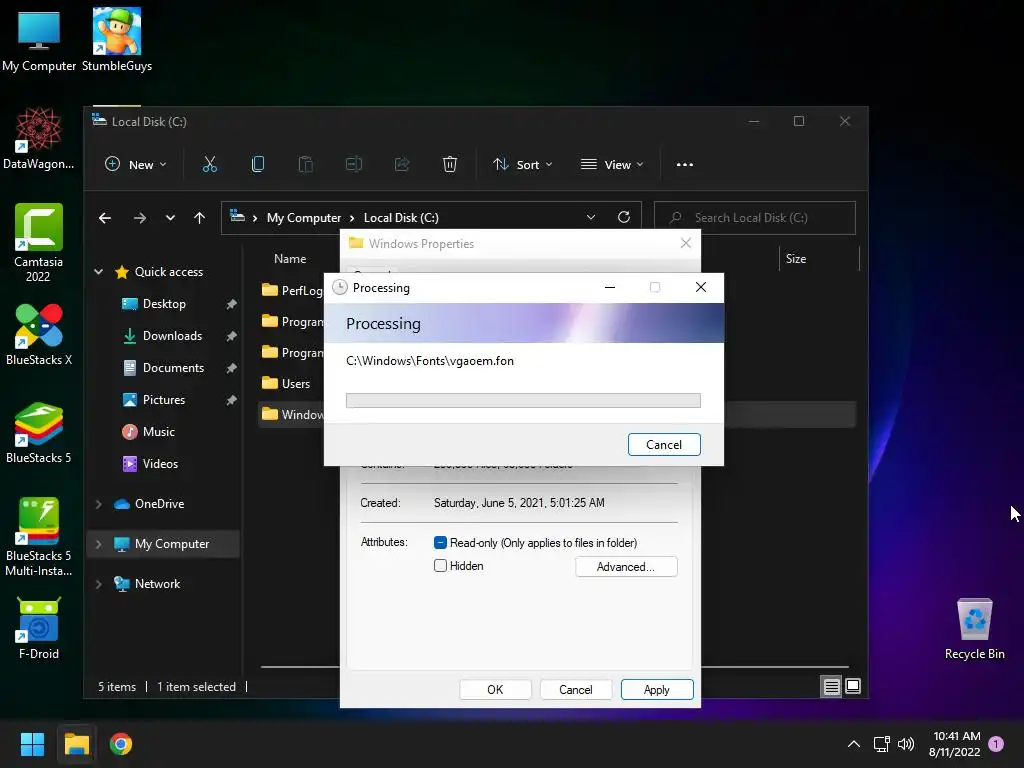Select Documents in Quick access
This screenshot has width=1024, height=768.
(173, 368)
